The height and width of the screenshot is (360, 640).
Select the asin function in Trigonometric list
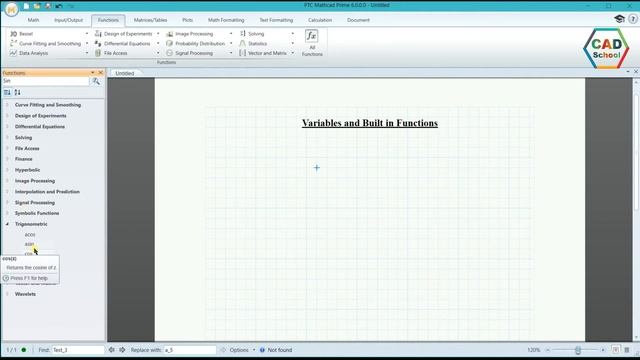(x=29, y=244)
